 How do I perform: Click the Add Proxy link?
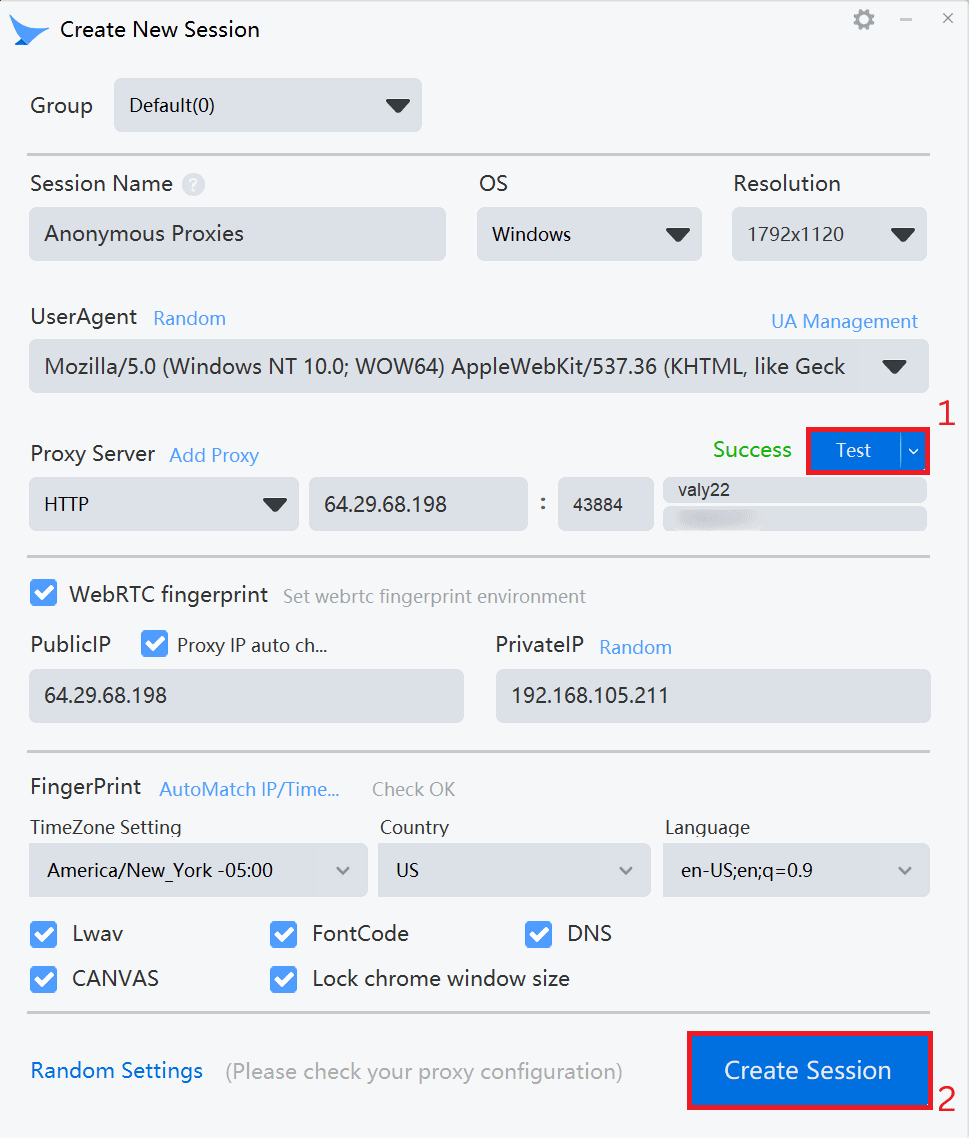click(213, 455)
